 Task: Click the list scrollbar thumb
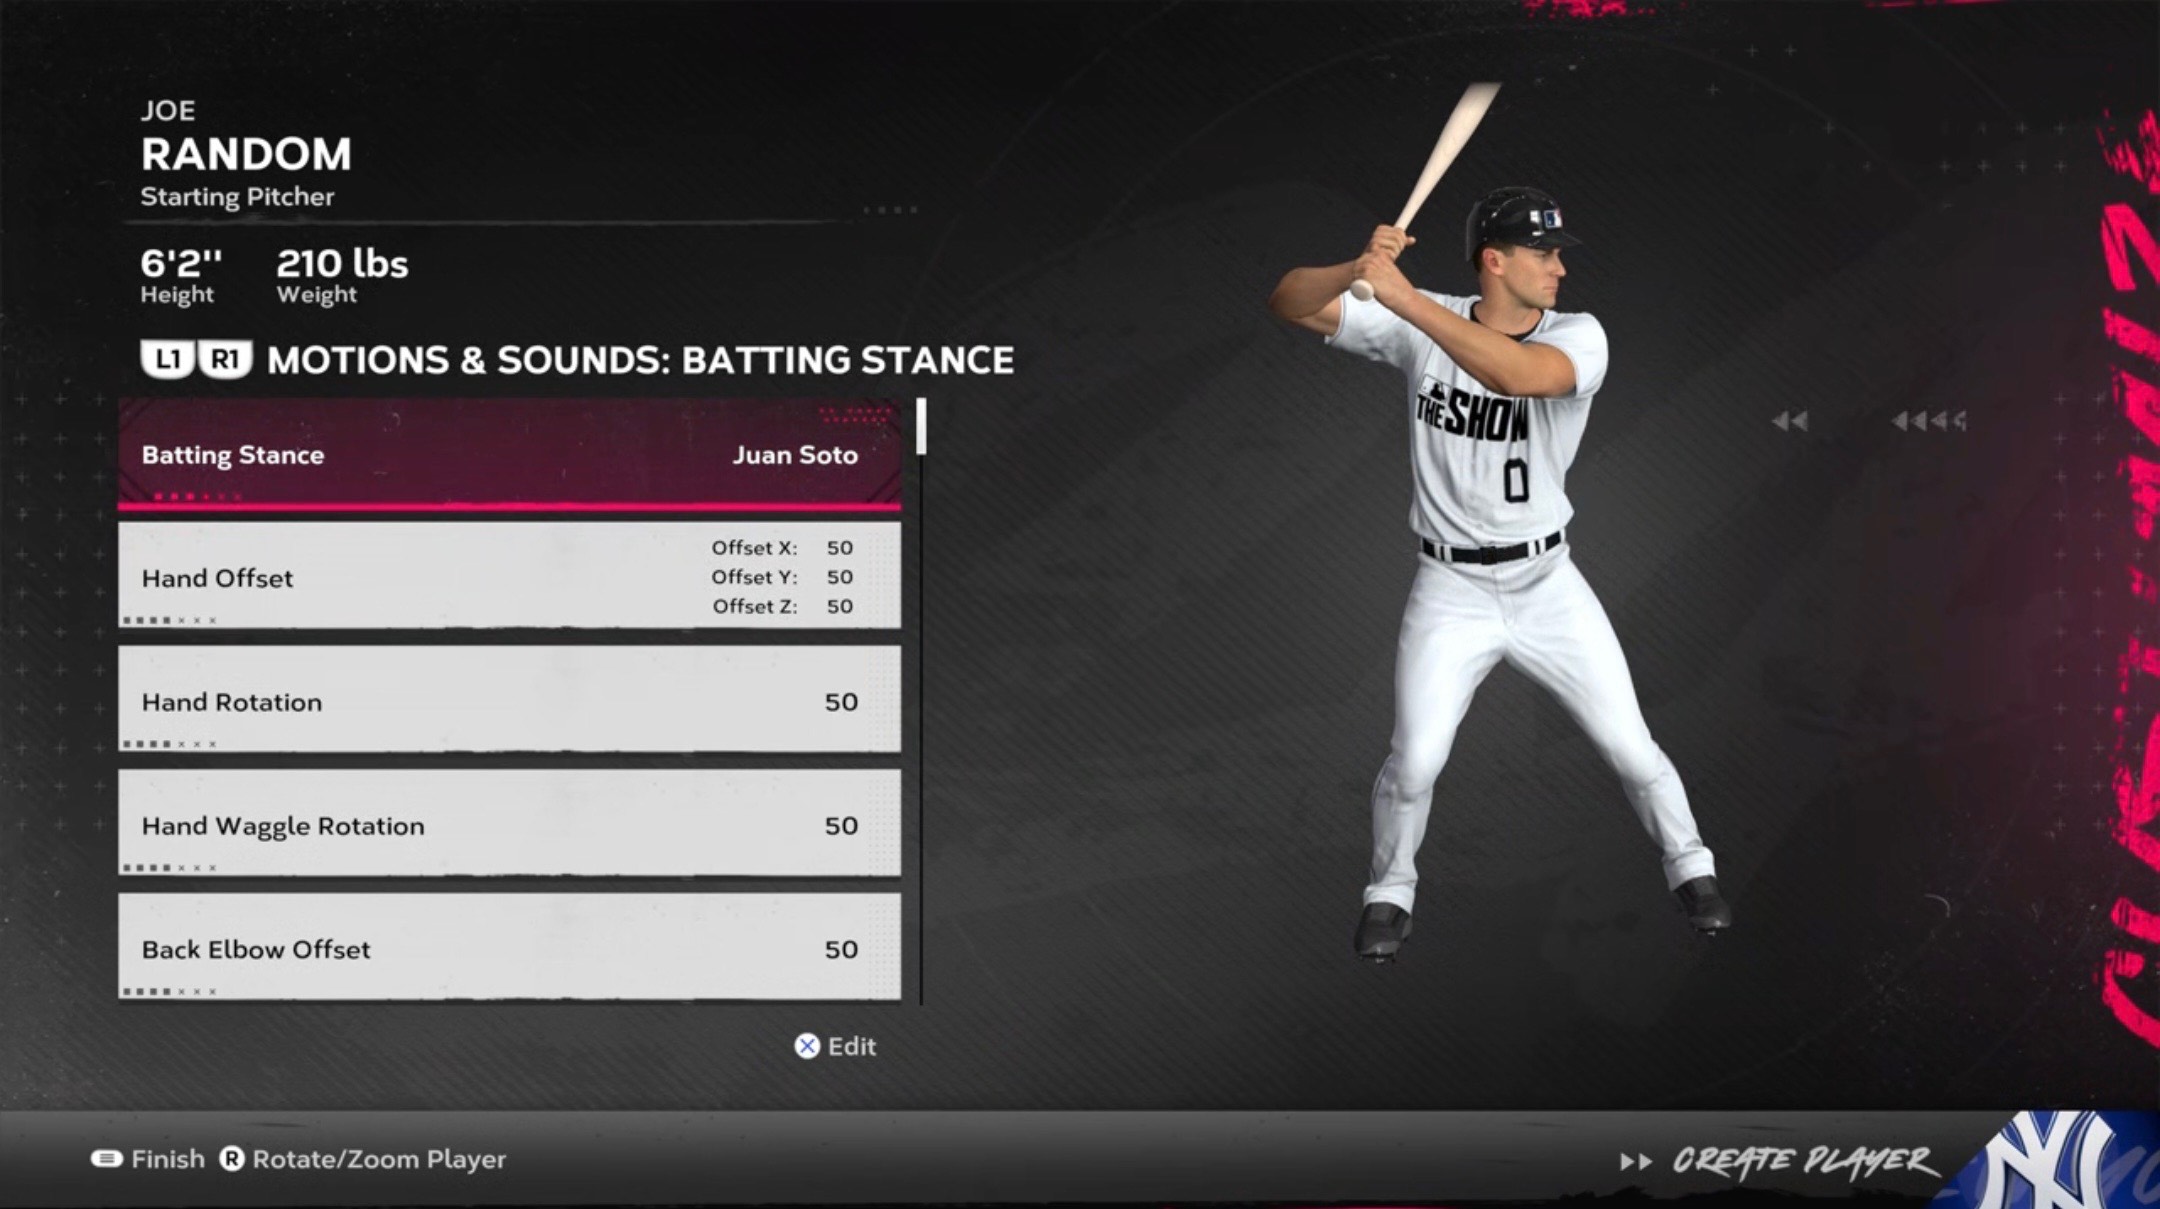921,426
